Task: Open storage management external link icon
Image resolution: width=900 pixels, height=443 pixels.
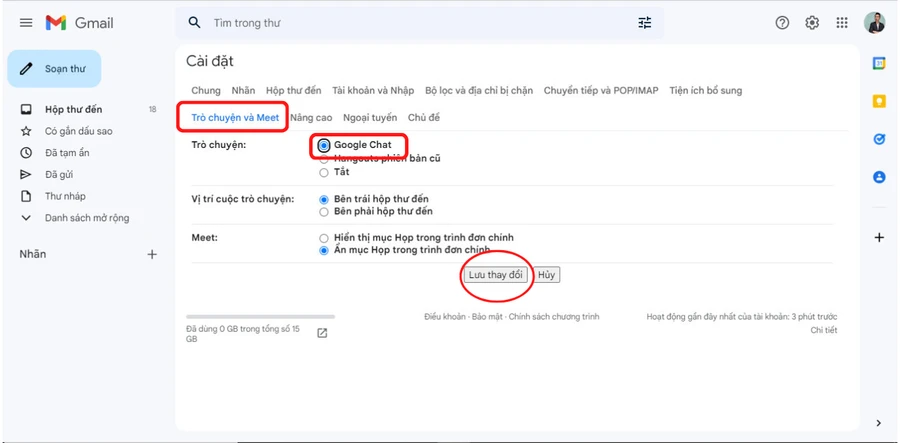Action: [x=323, y=333]
